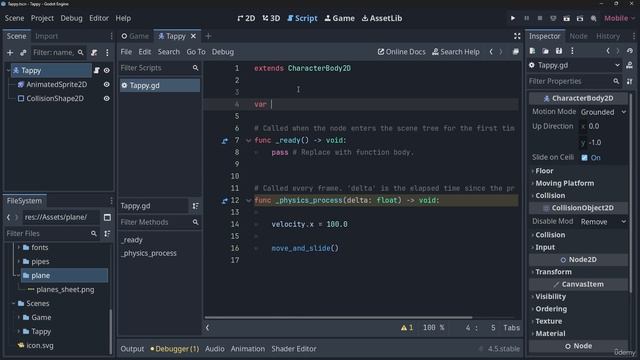Pause the running project

pyautogui.click(x=527, y=18)
